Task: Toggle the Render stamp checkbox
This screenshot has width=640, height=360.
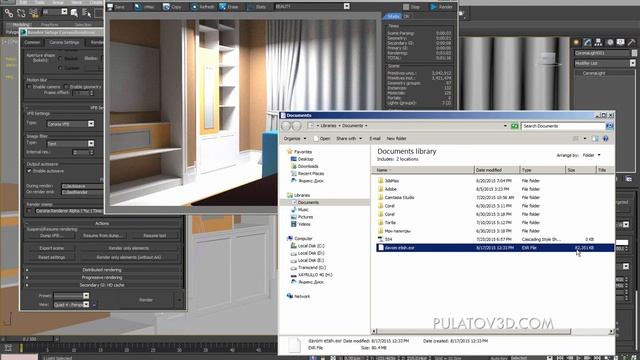Action: 29,211
